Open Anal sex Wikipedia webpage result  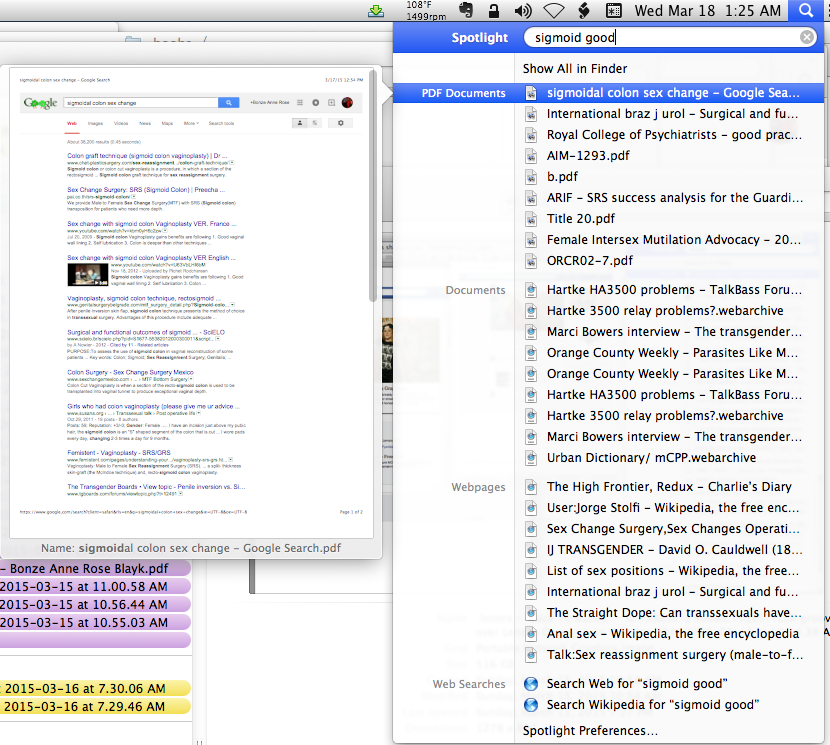pos(673,634)
